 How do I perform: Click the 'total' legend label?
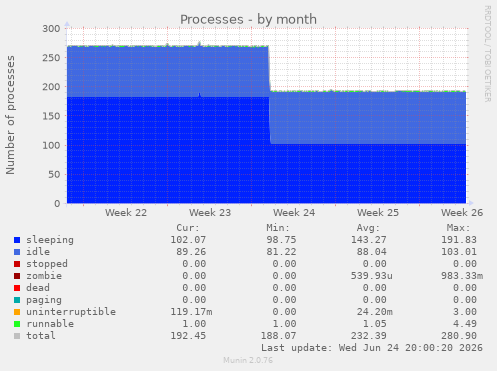click(41, 336)
